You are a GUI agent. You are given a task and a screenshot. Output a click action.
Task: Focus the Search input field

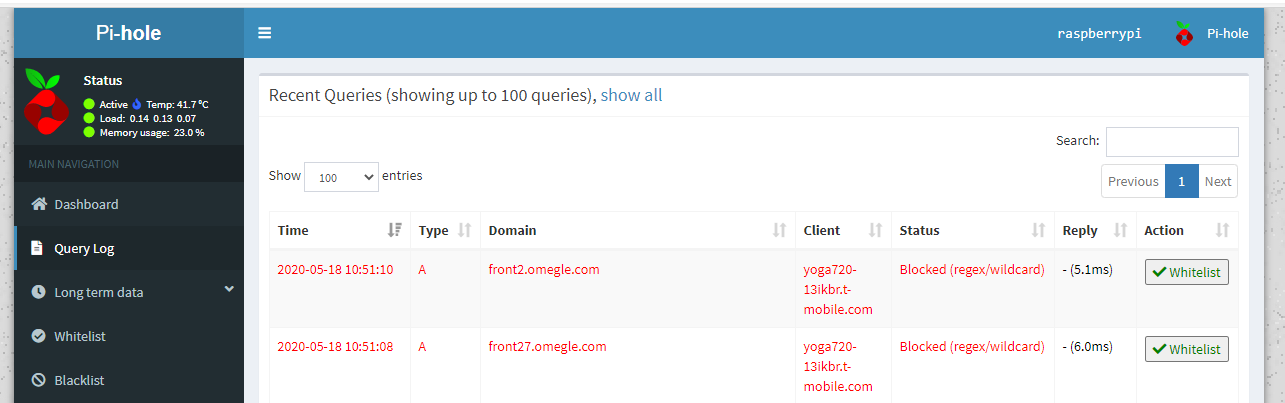pyautogui.click(x=1172, y=141)
